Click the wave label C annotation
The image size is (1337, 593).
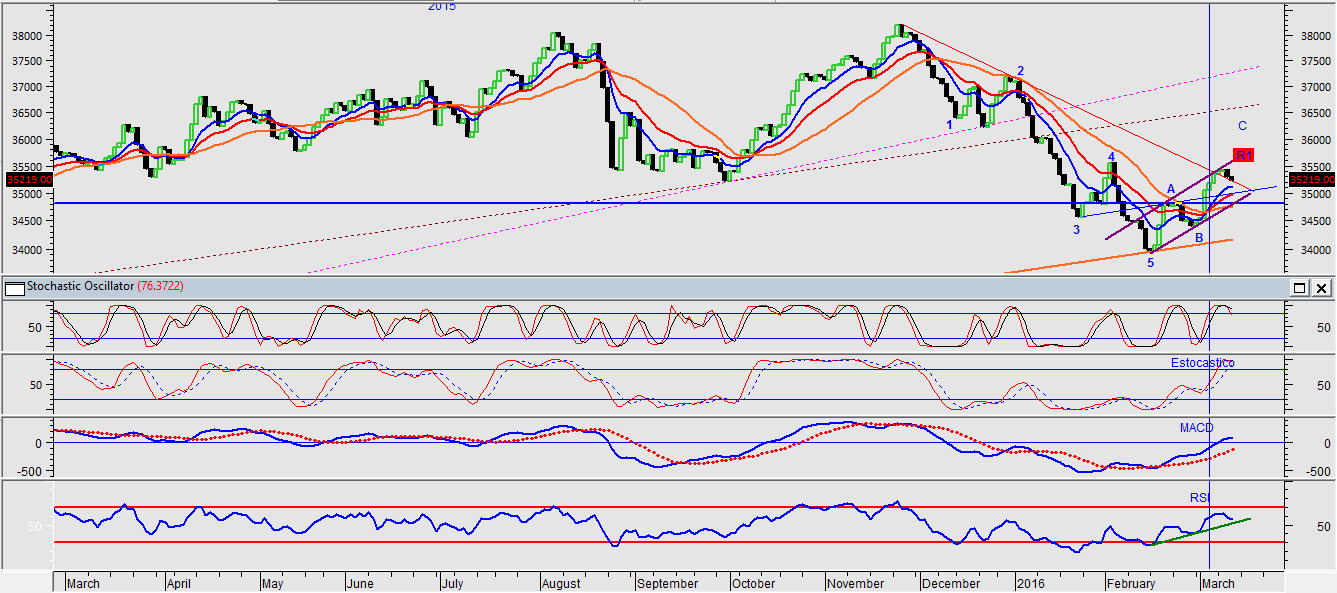pos(1242,126)
